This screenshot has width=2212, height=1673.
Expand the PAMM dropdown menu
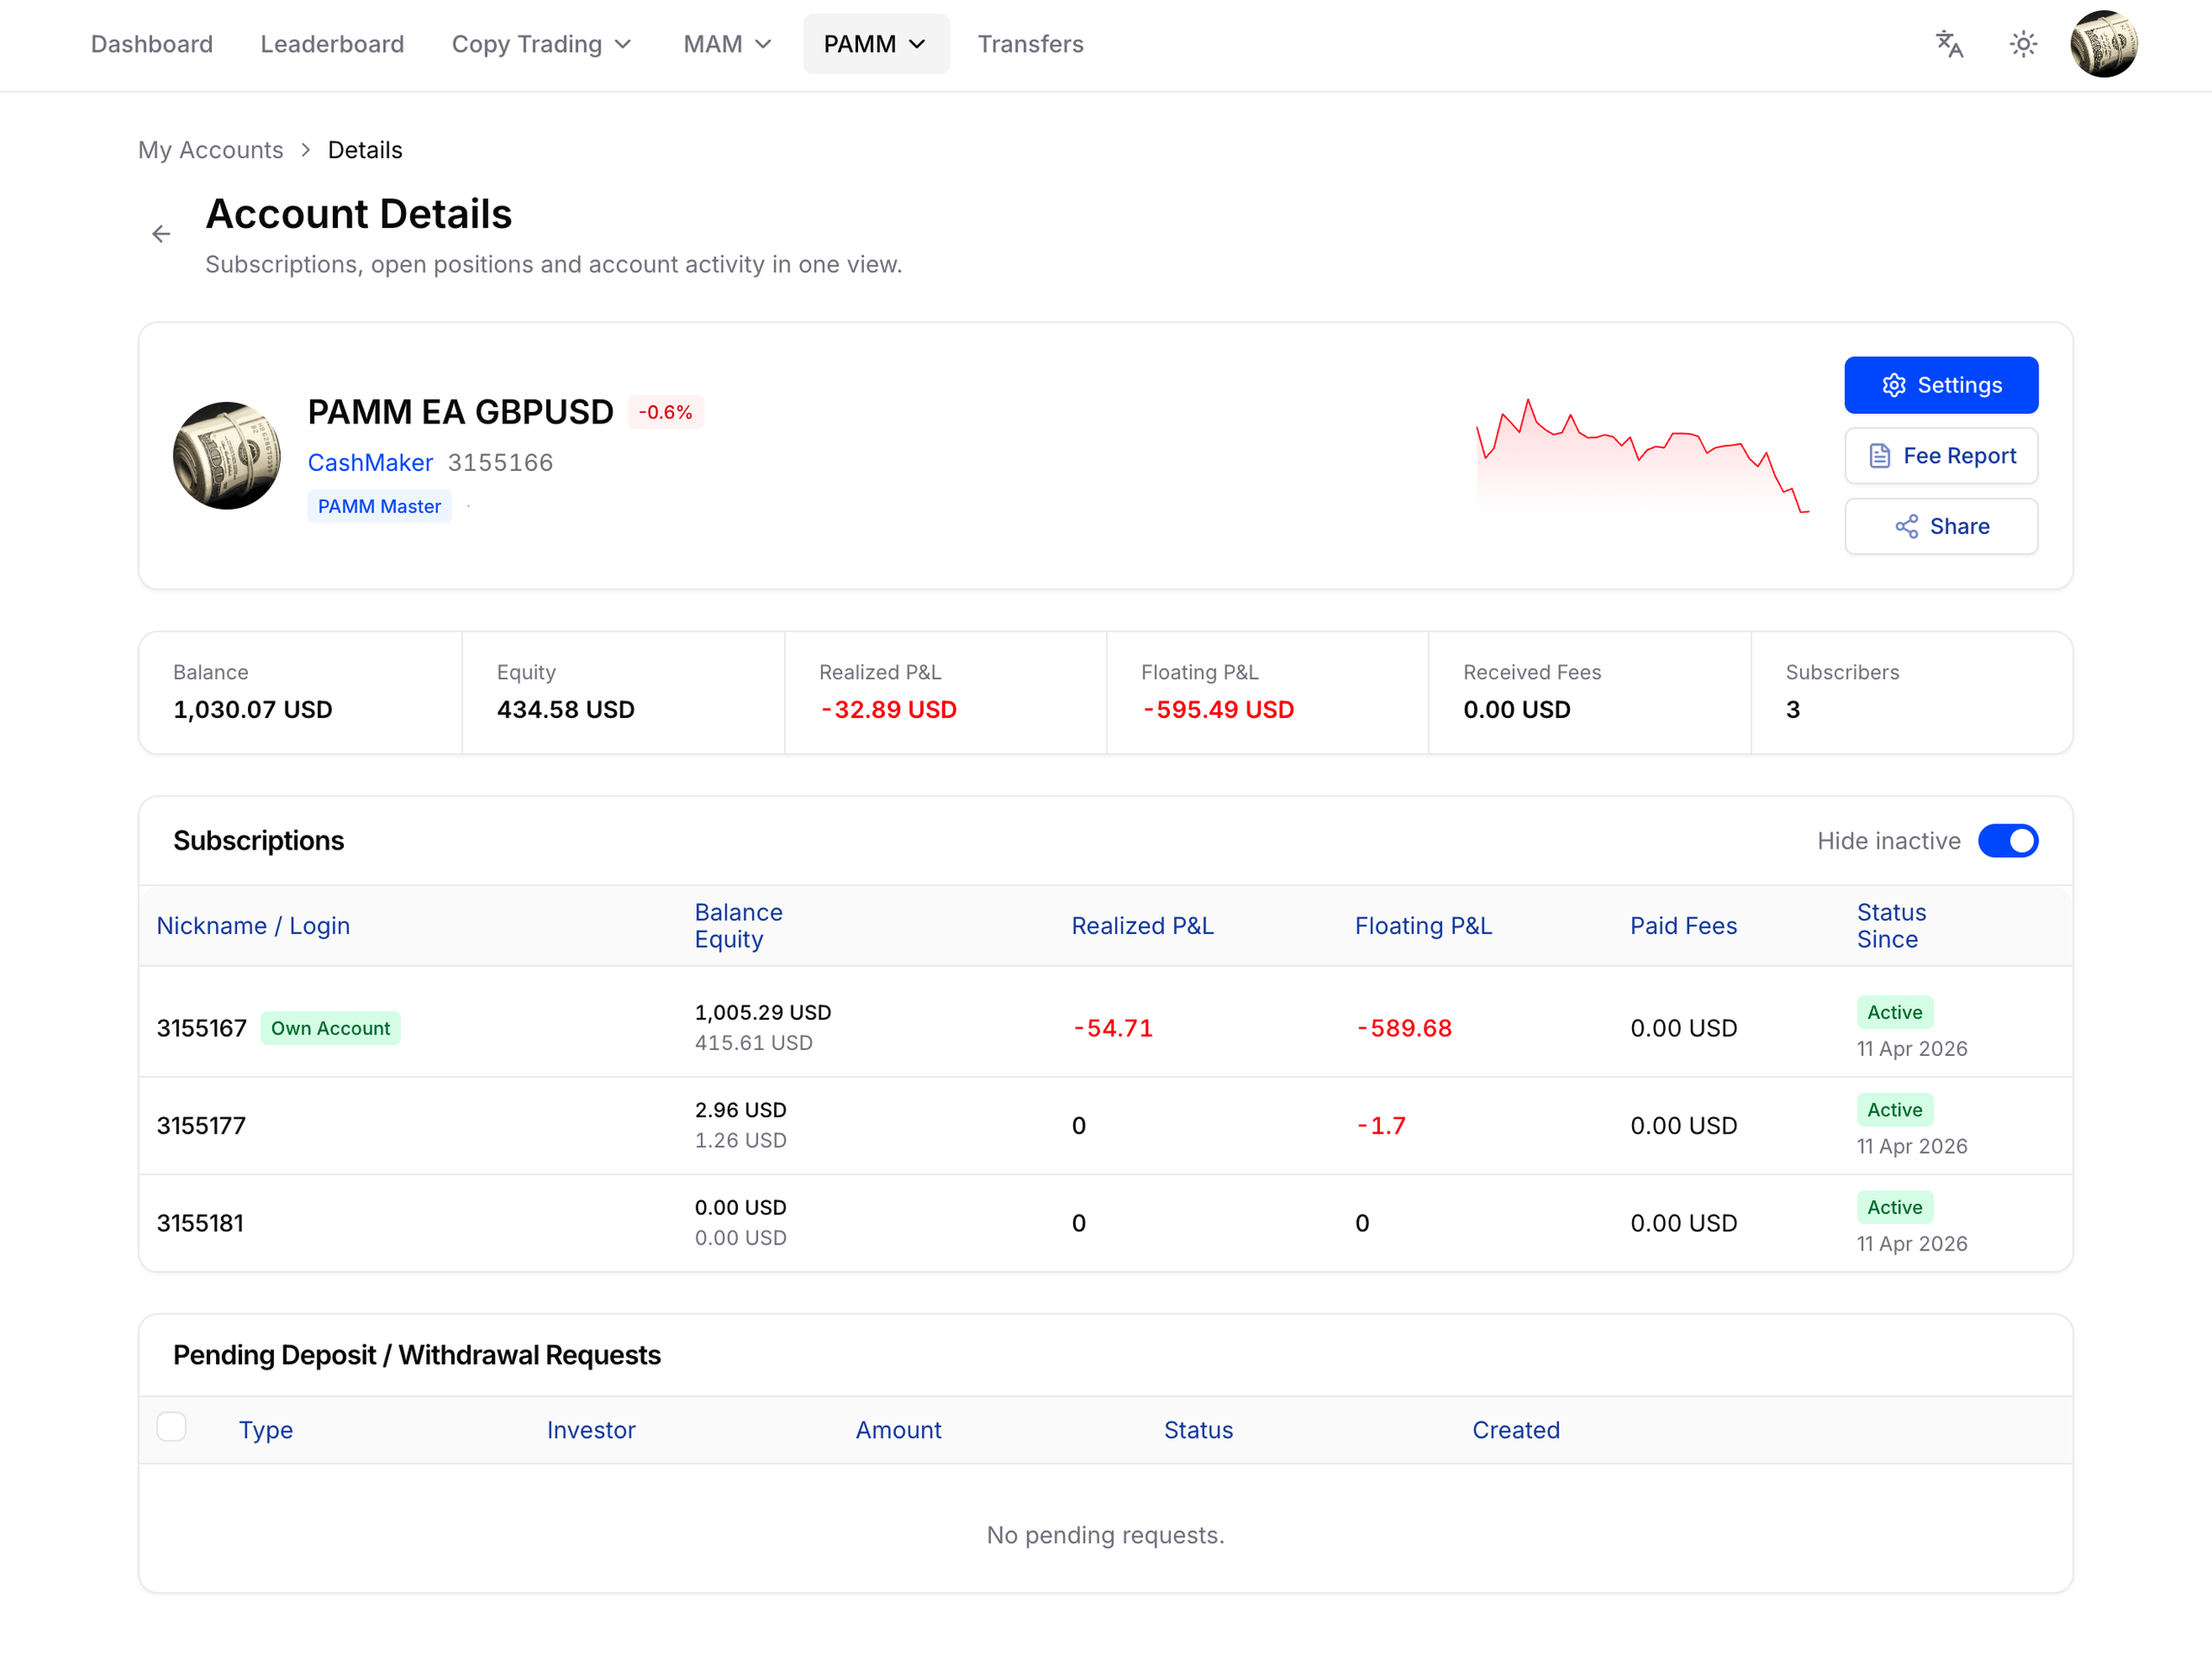click(876, 44)
